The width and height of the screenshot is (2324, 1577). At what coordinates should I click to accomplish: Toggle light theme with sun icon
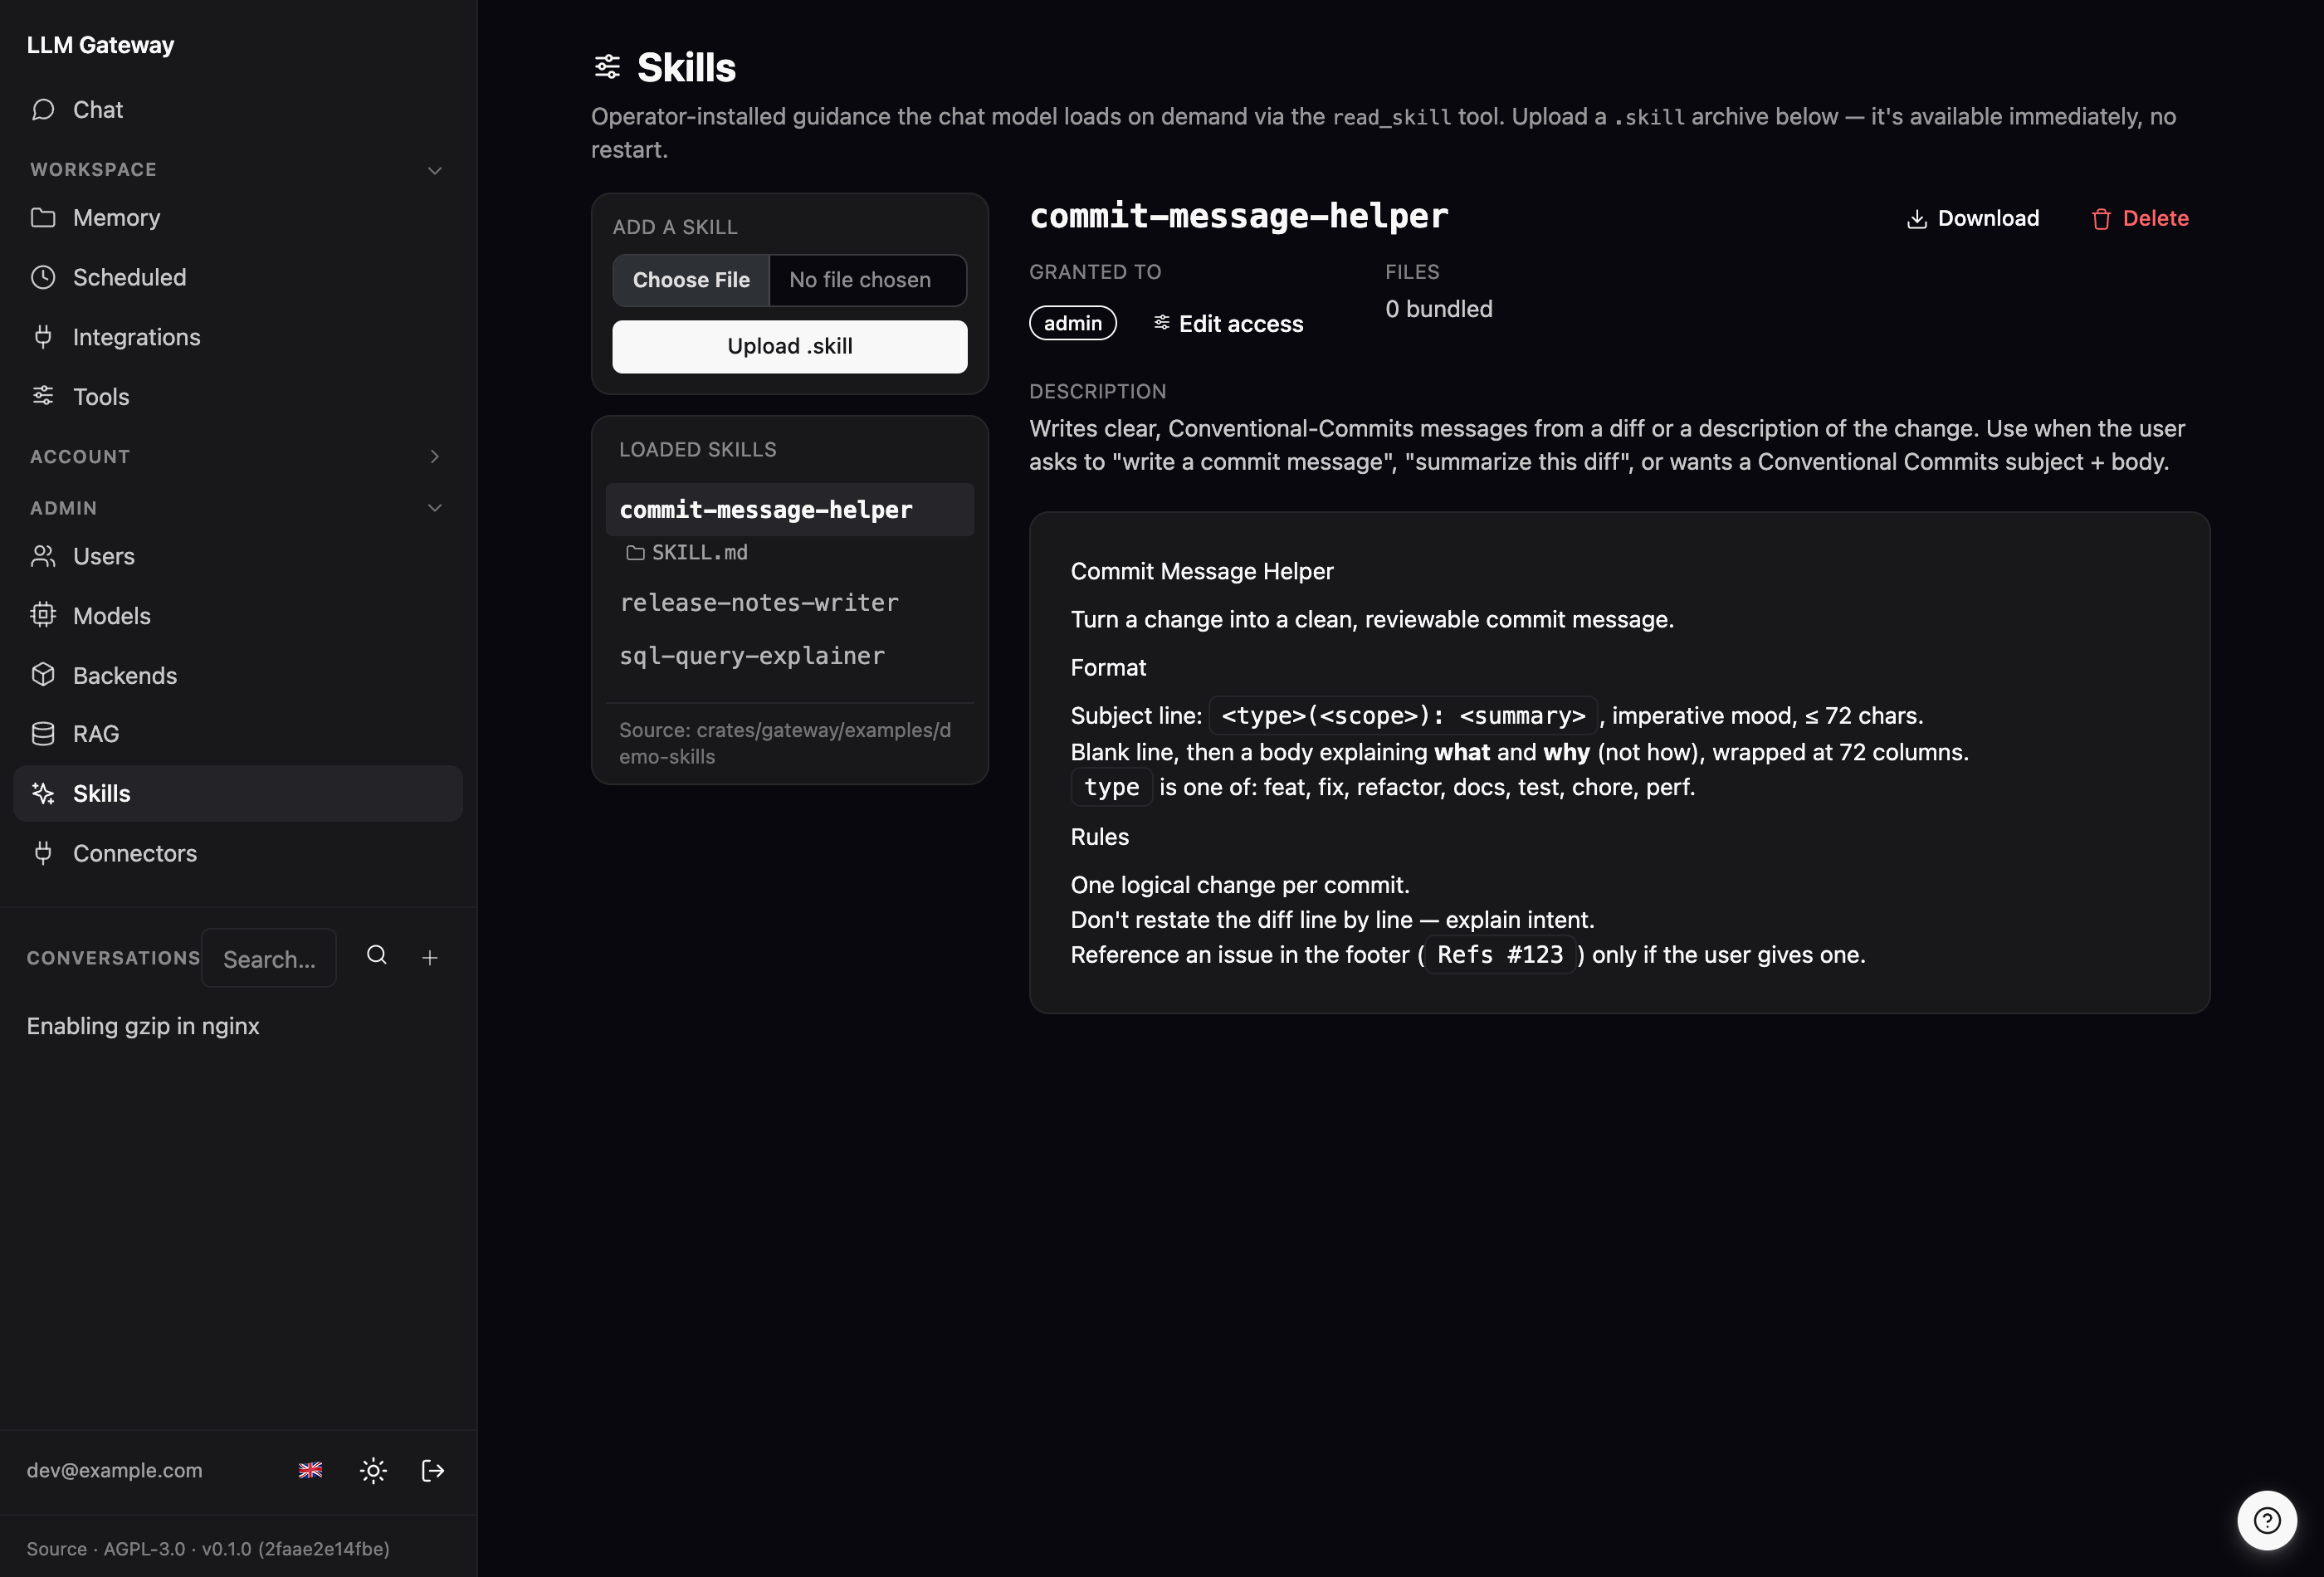coord(373,1471)
